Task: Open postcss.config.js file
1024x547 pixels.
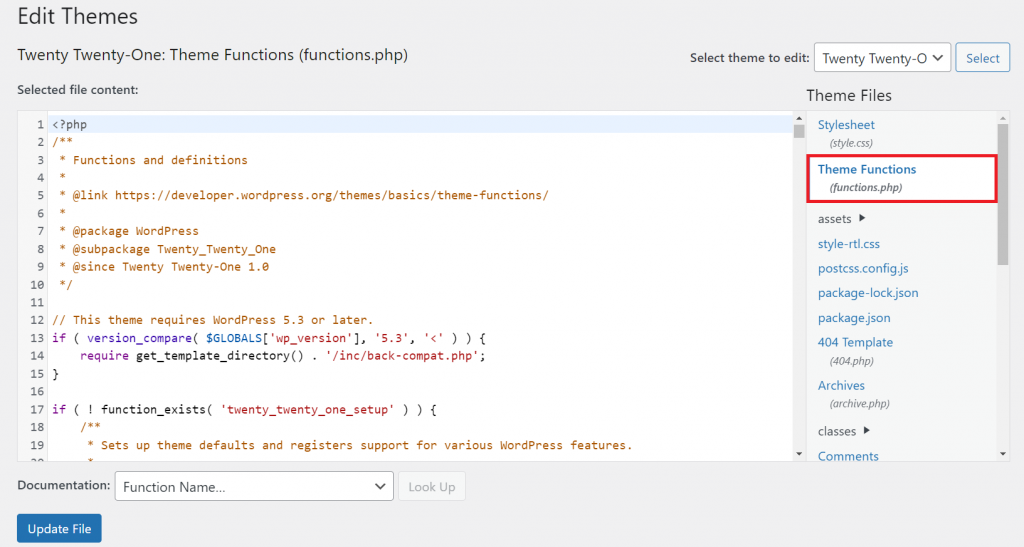Action: pos(862,268)
